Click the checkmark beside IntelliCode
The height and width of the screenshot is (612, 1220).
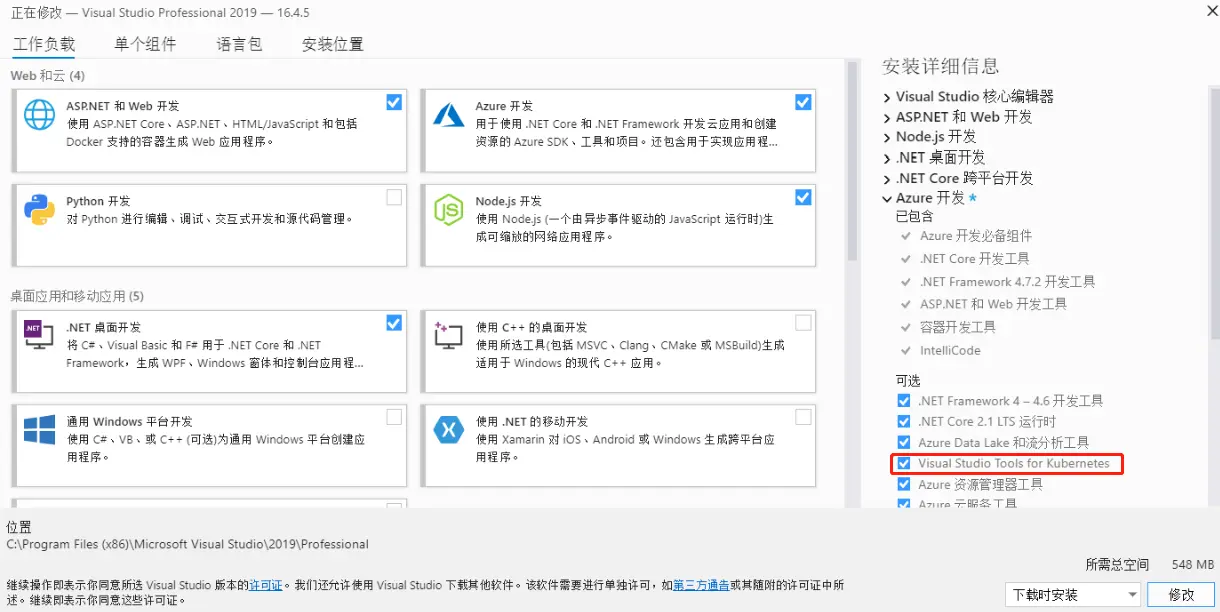point(906,350)
